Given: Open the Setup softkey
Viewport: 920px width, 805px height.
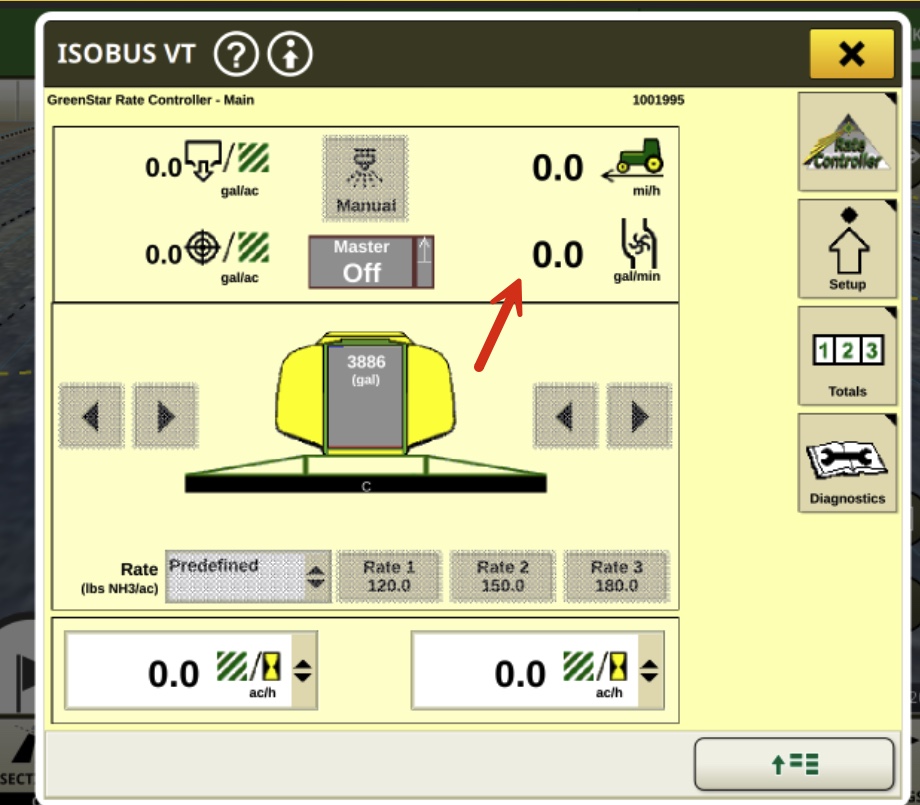Looking at the screenshot, I should pos(847,249).
